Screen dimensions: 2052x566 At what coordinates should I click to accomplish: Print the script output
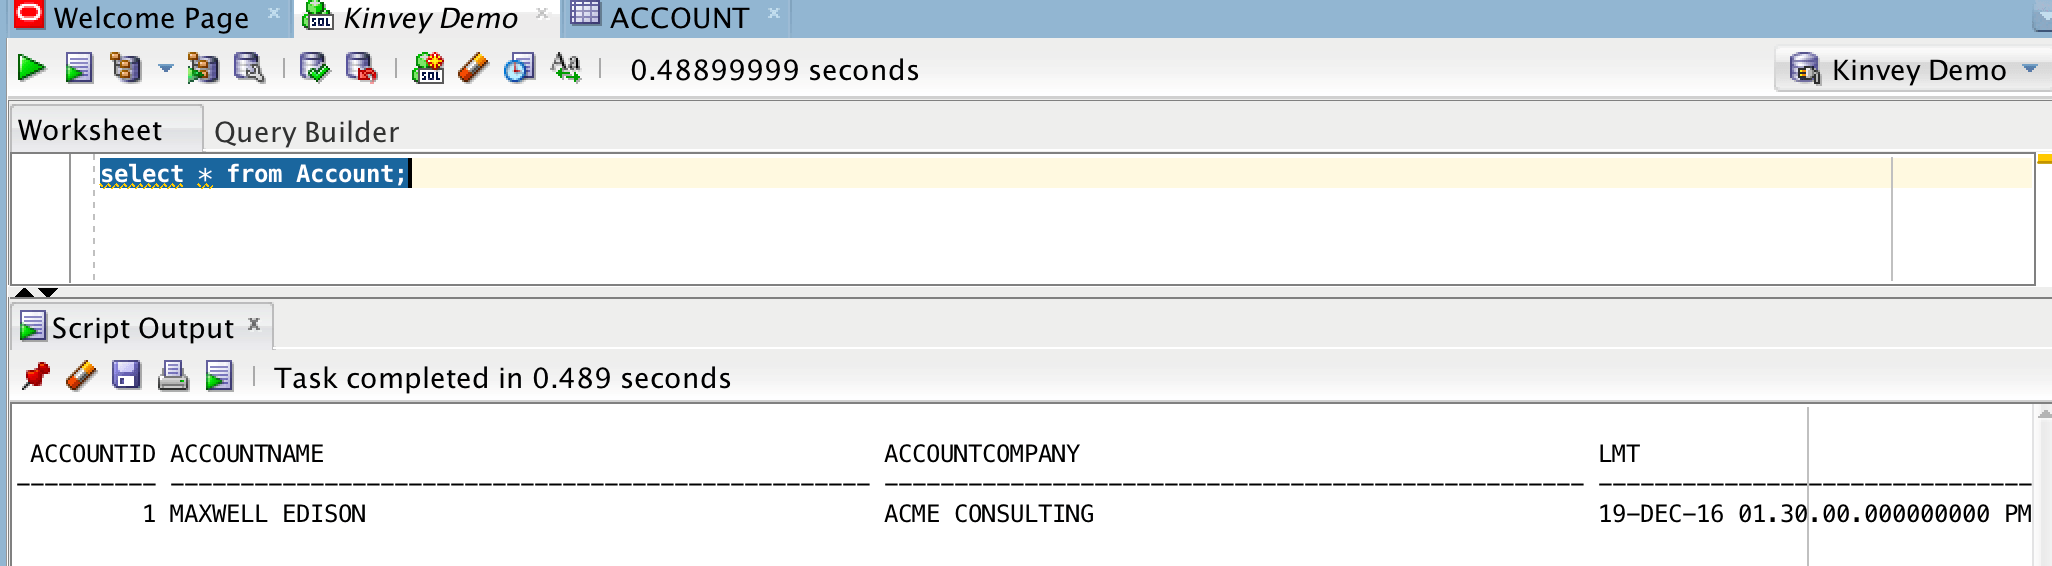tap(173, 376)
